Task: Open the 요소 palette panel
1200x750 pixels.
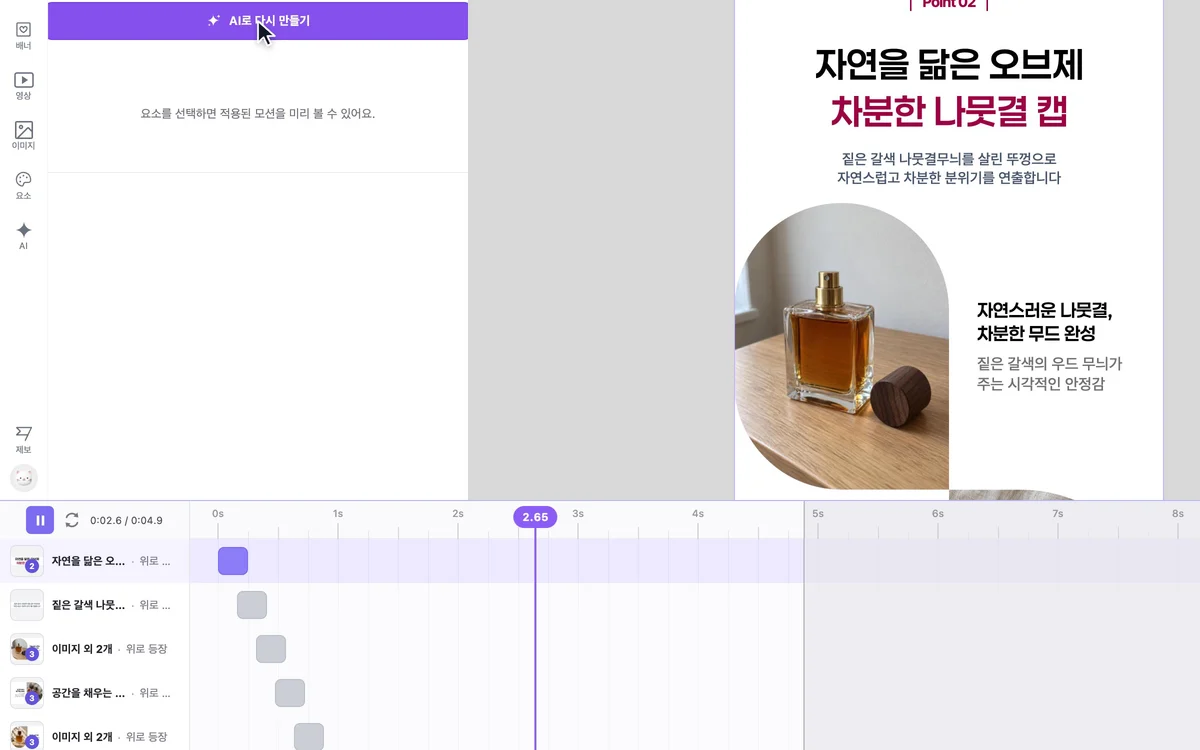Action: click(24, 186)
